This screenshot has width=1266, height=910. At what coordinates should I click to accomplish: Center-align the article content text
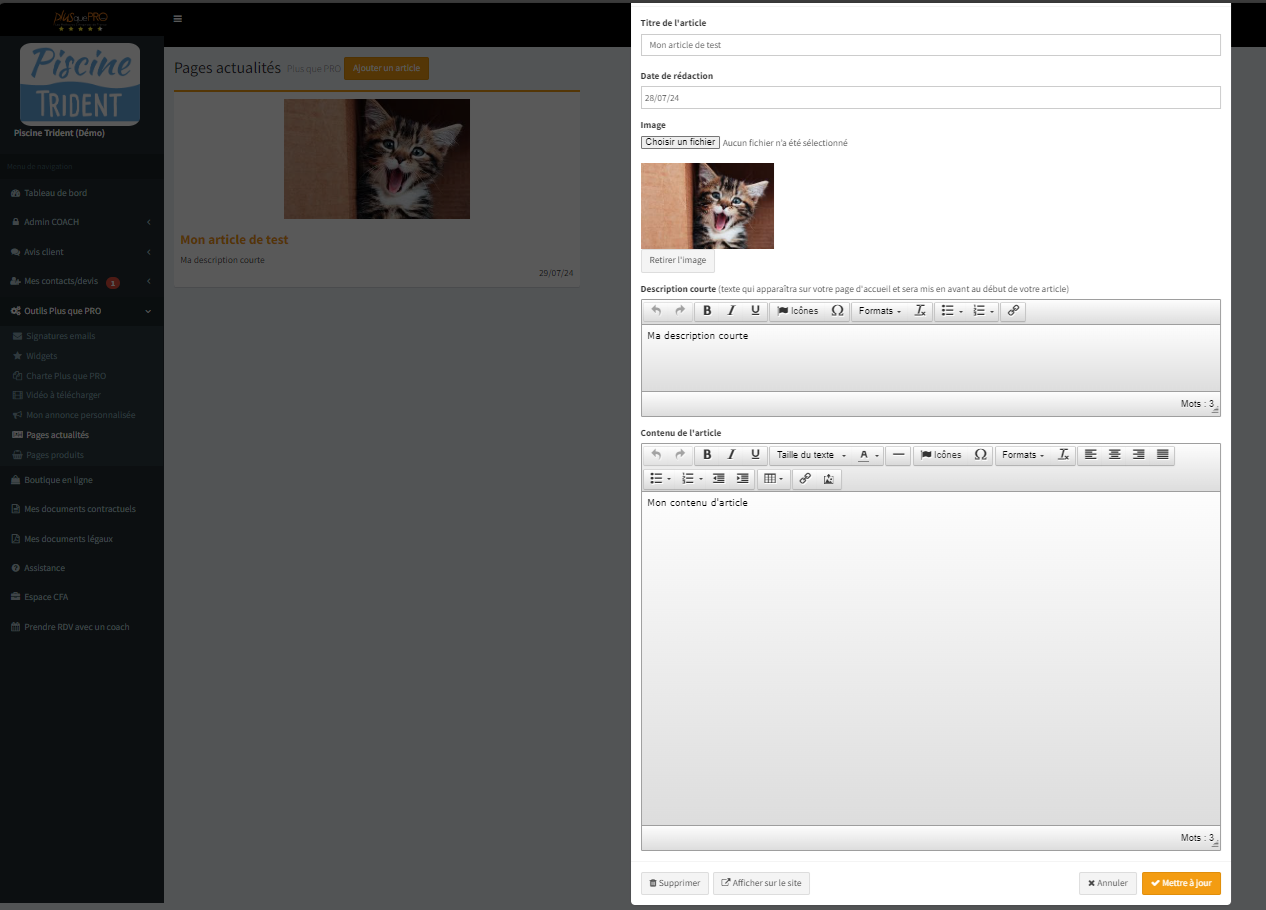click(1114, 455)
